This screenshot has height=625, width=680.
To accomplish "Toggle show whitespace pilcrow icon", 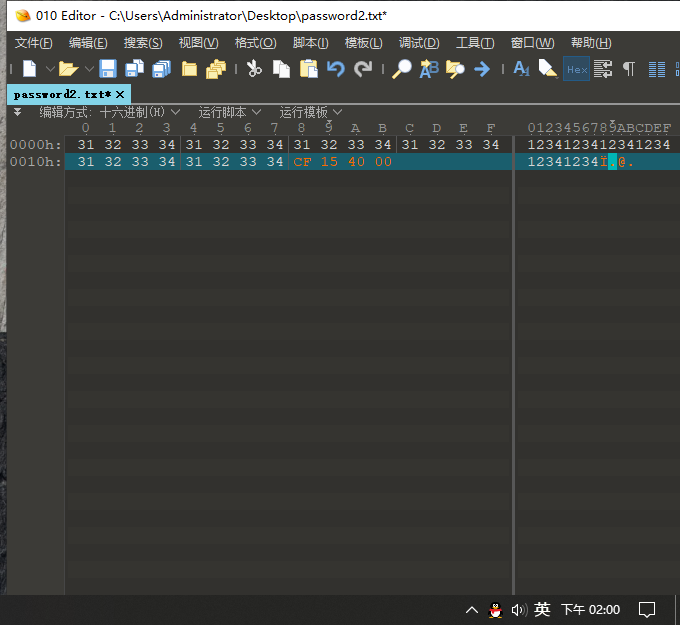I will 629,69.
